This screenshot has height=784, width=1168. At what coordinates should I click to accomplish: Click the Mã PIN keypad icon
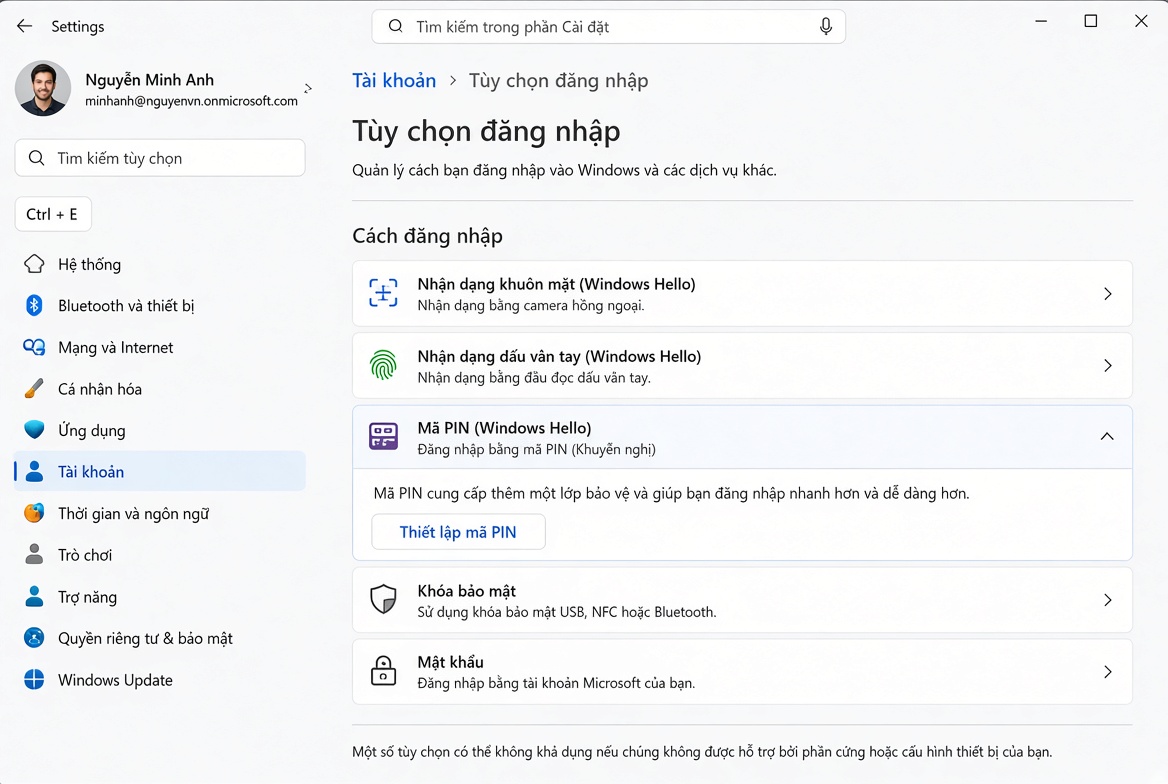click(x=384, y=436)
